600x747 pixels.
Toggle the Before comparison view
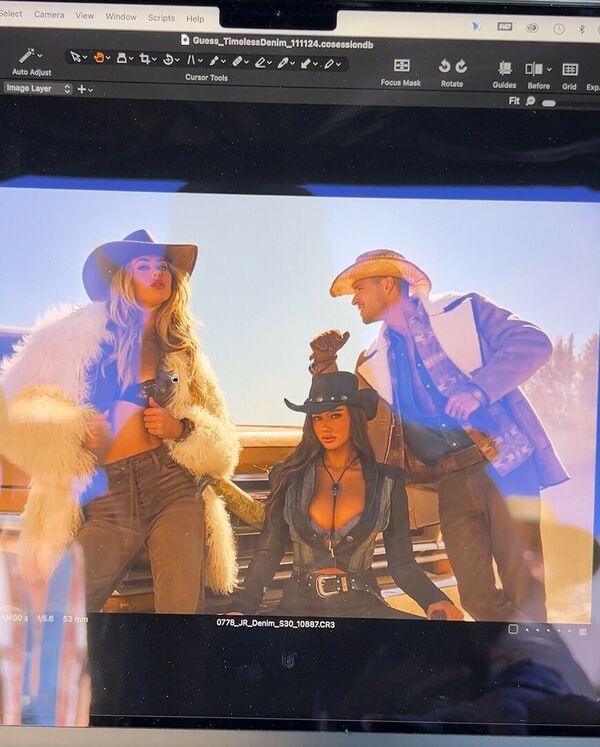[534, 69]
